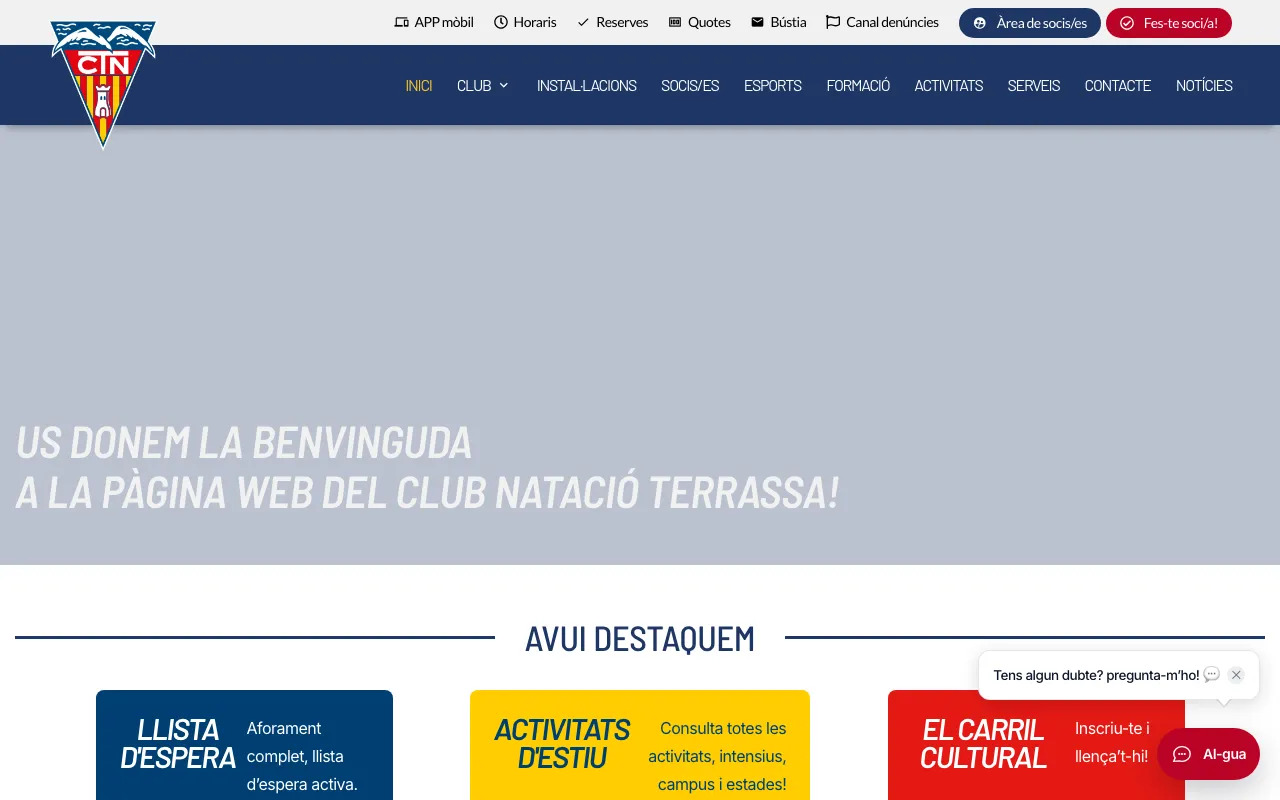Click the CTN club logo
Image resolution: width=1280 pixels, height=800 pixels.
click(103, 84)
